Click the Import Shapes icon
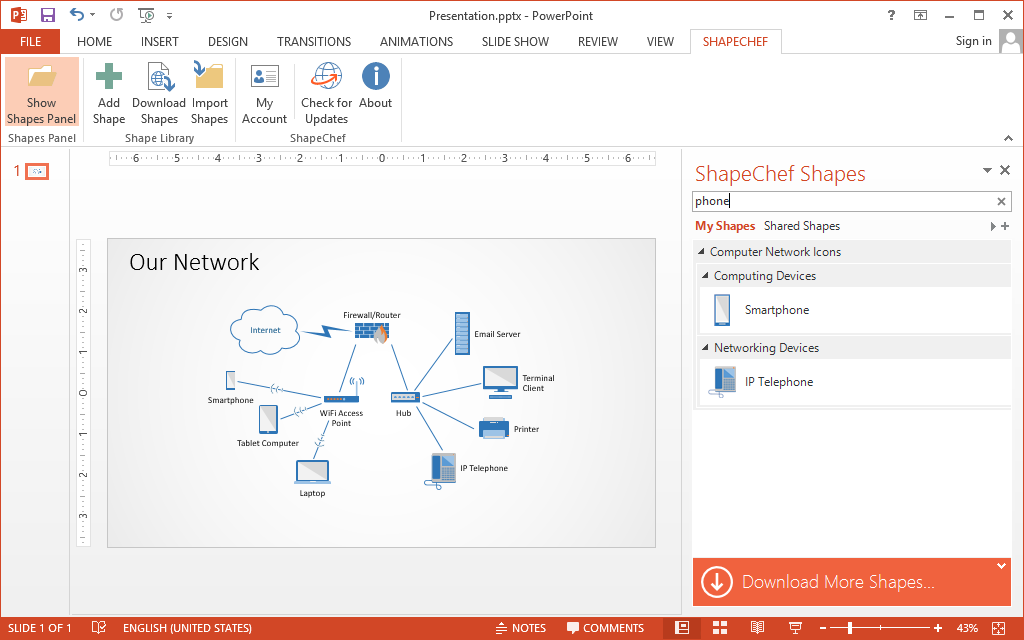 [209, 75]
